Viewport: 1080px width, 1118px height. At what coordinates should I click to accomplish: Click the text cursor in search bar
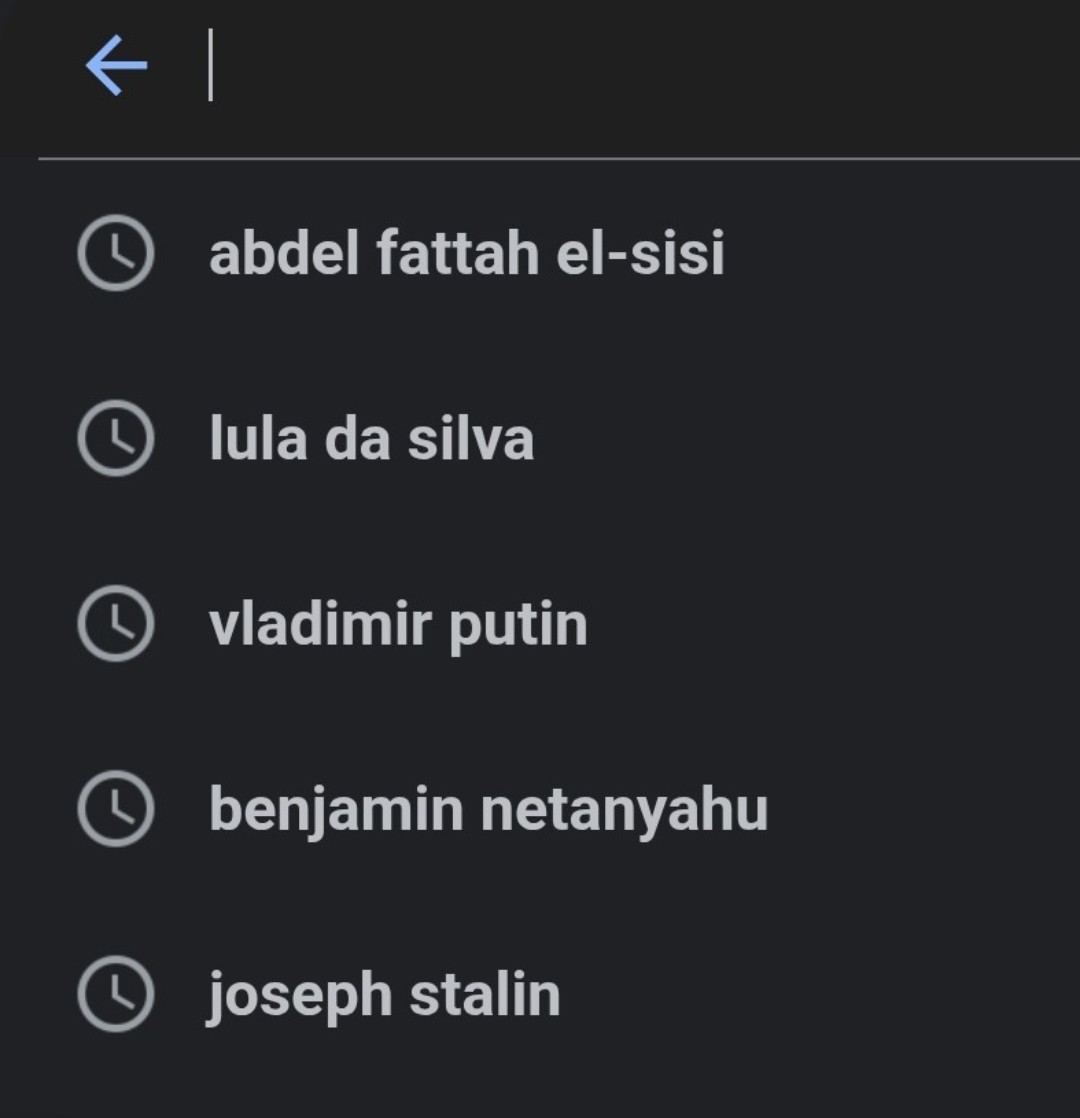[210, 65]
